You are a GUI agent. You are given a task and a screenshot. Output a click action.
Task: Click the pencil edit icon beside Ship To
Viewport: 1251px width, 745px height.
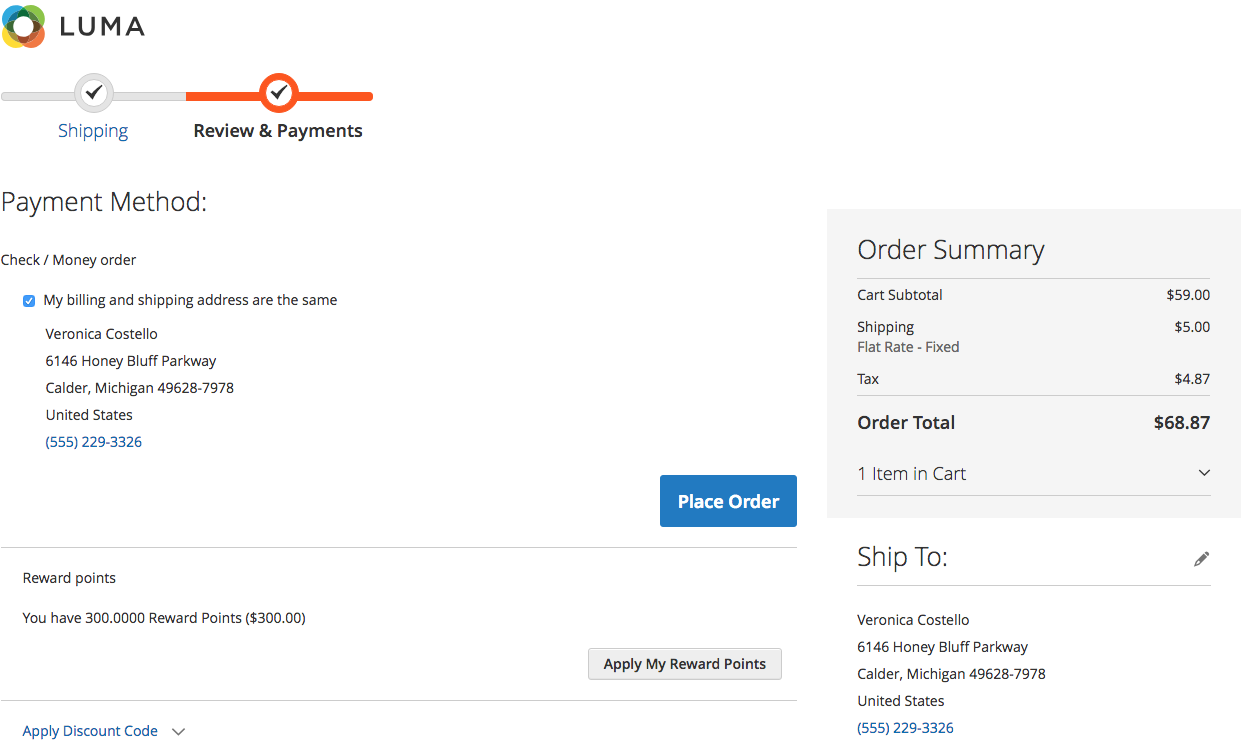click(1202, 559)
